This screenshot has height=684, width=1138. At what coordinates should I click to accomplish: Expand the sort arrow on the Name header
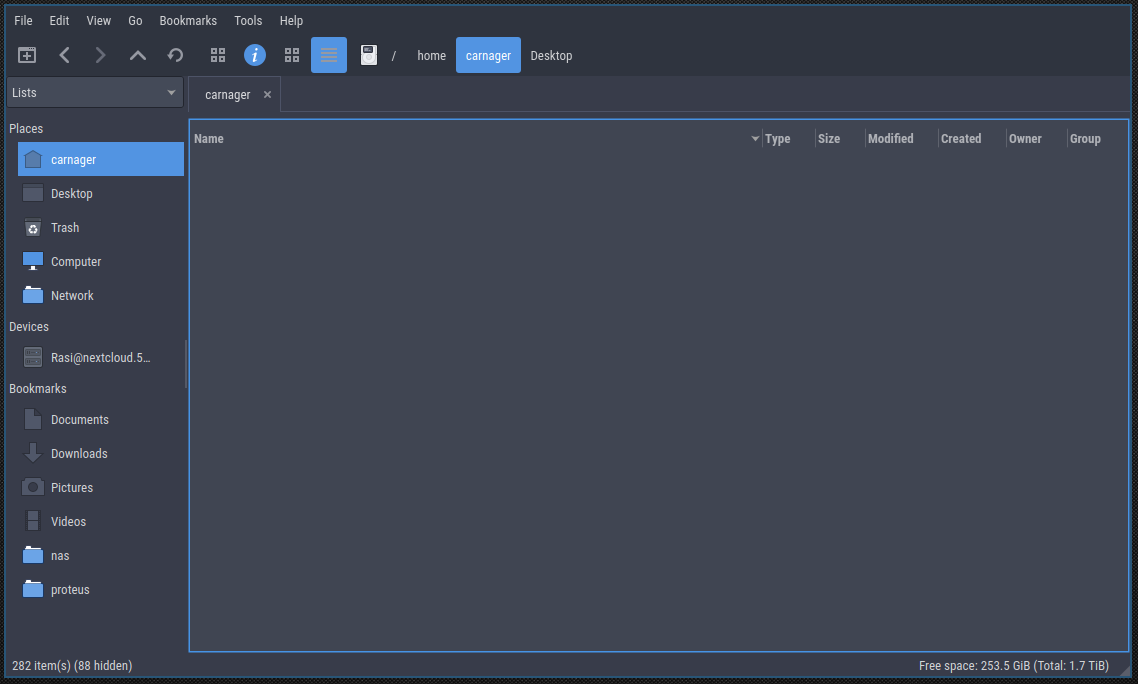point(756,138)
